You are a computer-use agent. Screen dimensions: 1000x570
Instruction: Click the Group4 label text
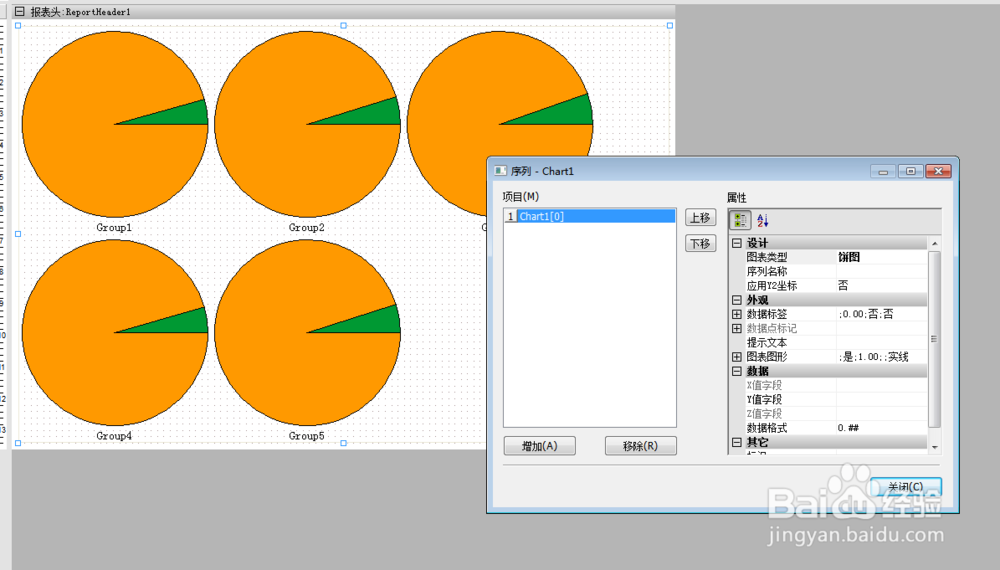click(114, 435)
